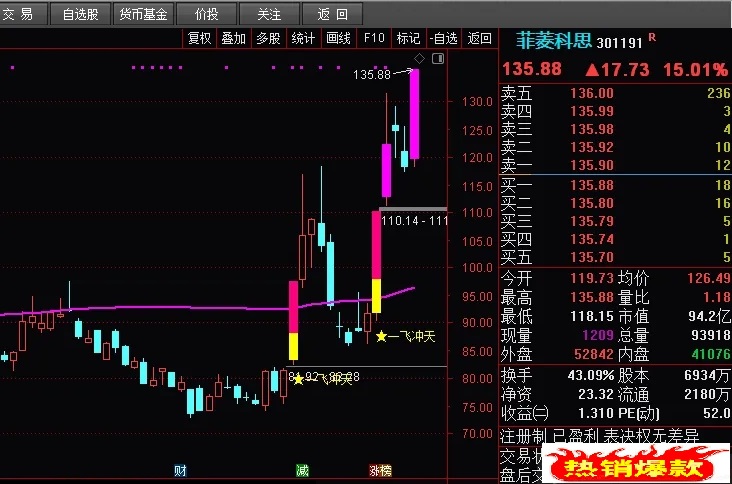Screen dimensions: 732x484
Task: Click the 菲菱科思 stock name
Action: [554, 41]
